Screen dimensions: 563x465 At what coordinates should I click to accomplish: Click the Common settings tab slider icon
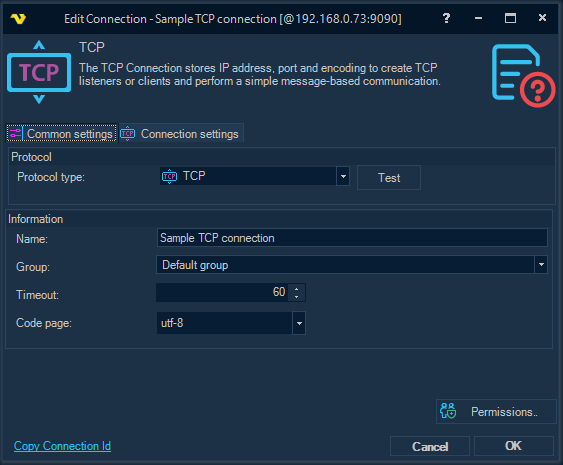tap(15, 134)
